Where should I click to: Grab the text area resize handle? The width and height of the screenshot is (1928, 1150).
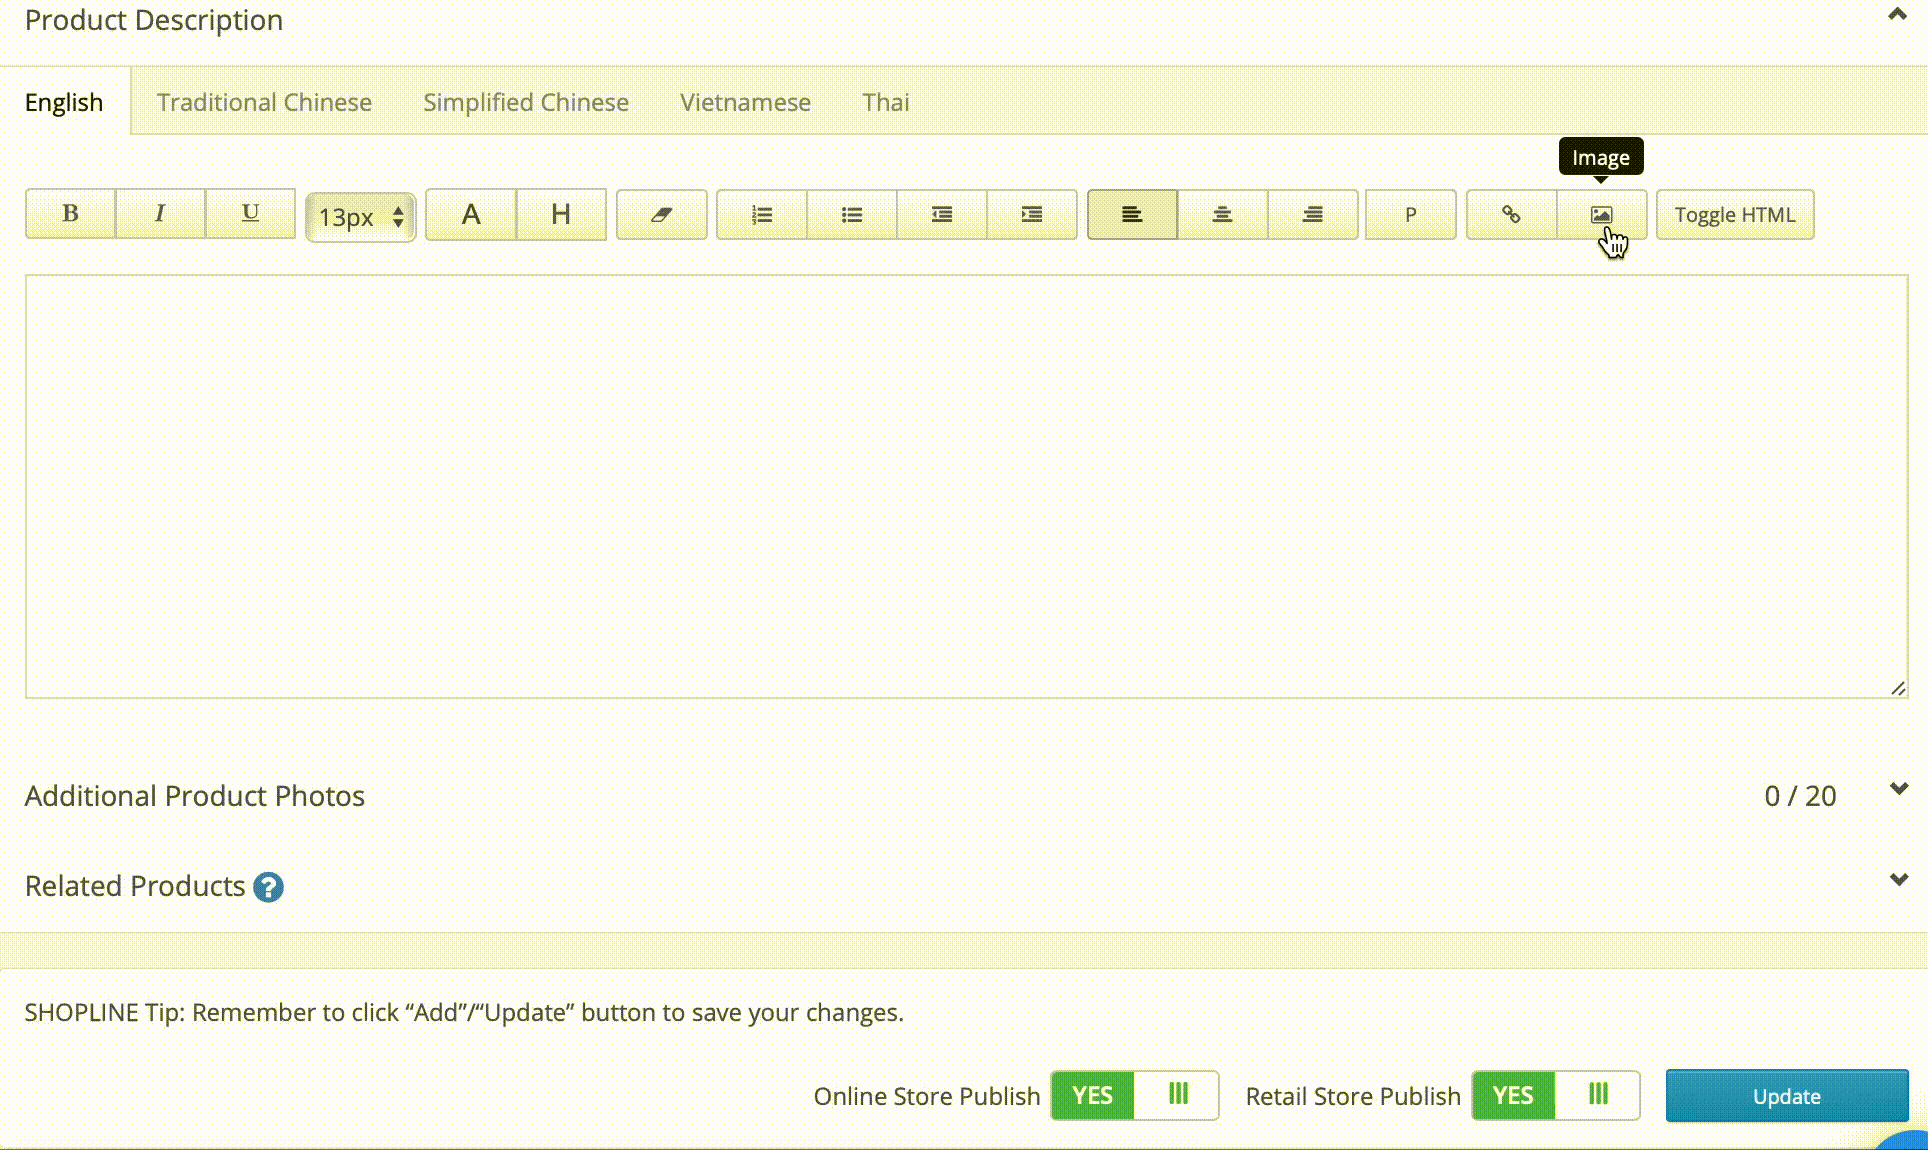(1898, 688)
